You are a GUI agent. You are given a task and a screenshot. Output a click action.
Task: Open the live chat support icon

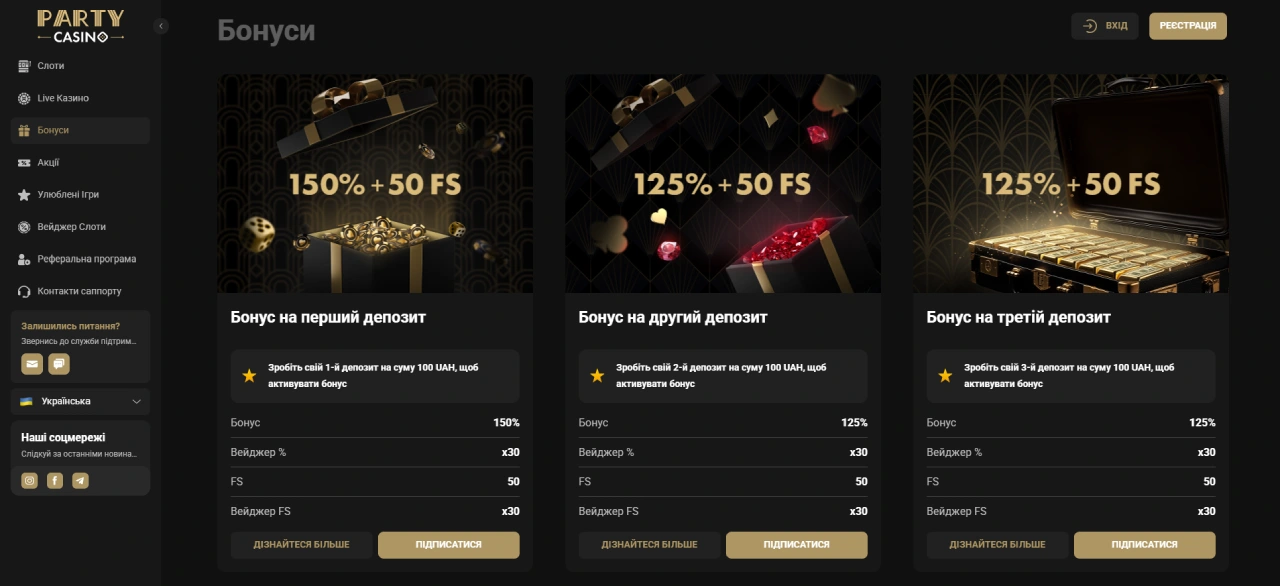pyautogui.click(x=59, y=364)
